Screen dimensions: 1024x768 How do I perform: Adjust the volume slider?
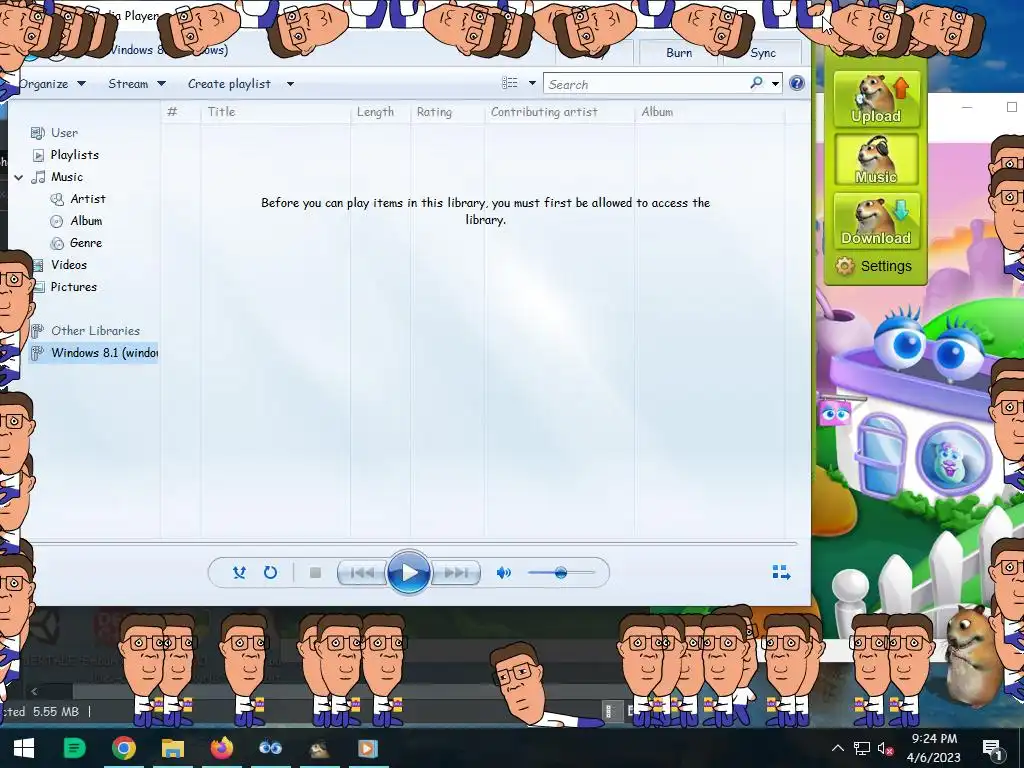(x=562, y=573)
